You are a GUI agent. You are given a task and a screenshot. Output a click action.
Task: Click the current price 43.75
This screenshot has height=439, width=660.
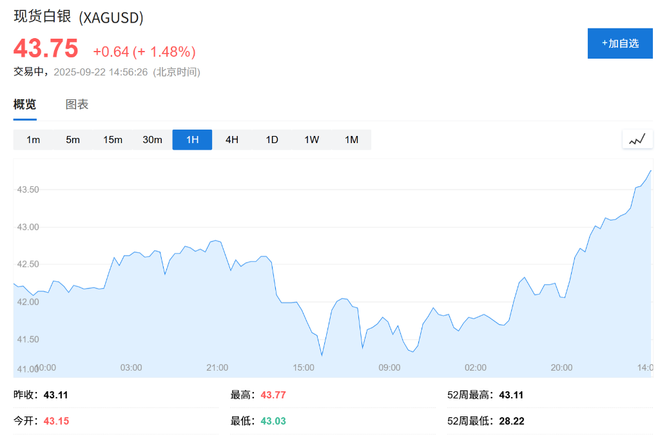coord(45,50)
